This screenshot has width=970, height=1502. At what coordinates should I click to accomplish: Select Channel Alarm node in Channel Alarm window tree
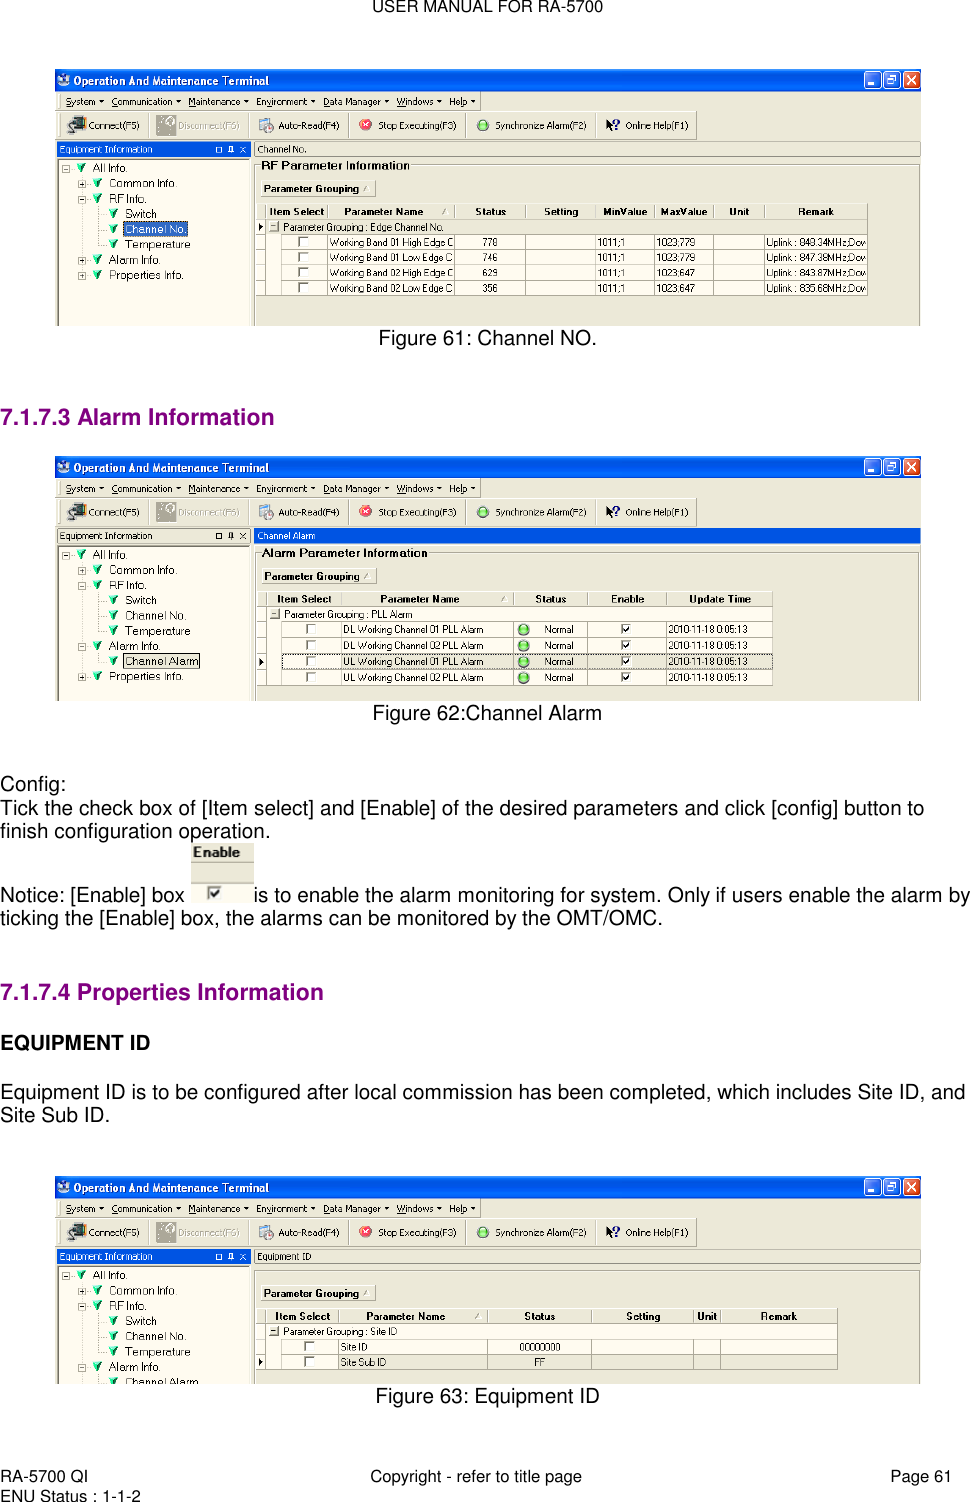(162, 661)
